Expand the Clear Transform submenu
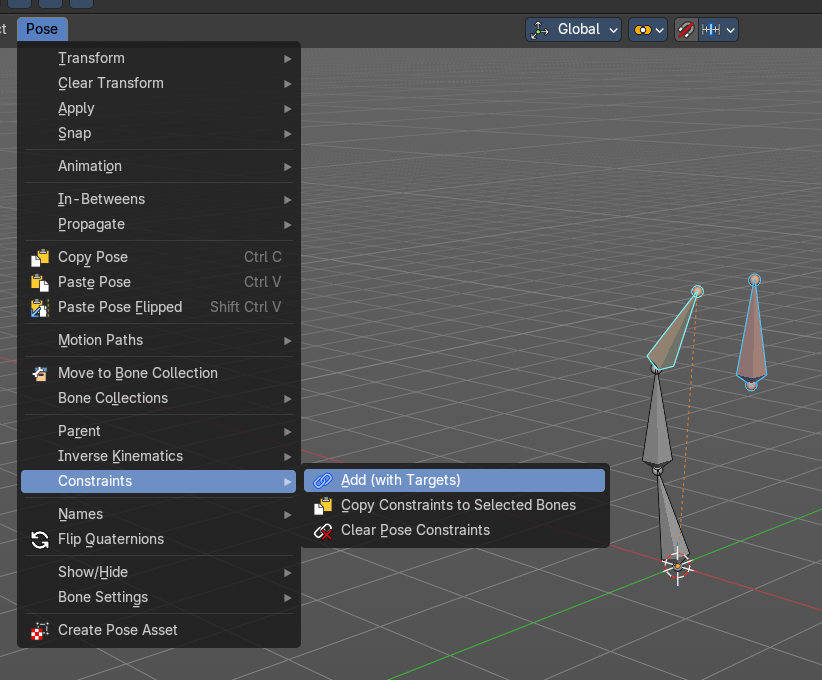Image resolution: width=822 pixels, height=680 pixels. coord(159,83)
